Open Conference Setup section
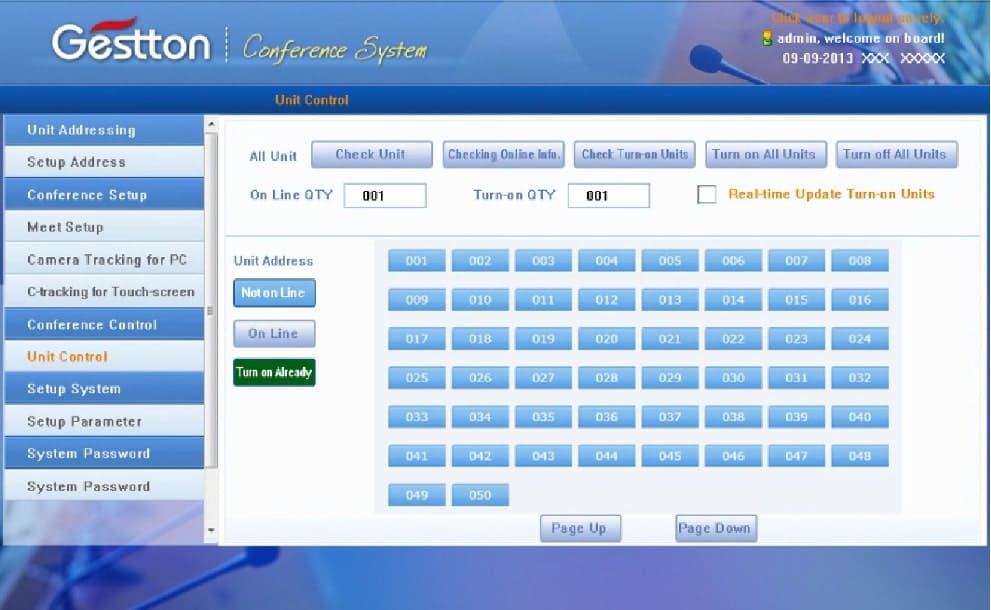This screenshot has width=991, height=610. (104, 195)
